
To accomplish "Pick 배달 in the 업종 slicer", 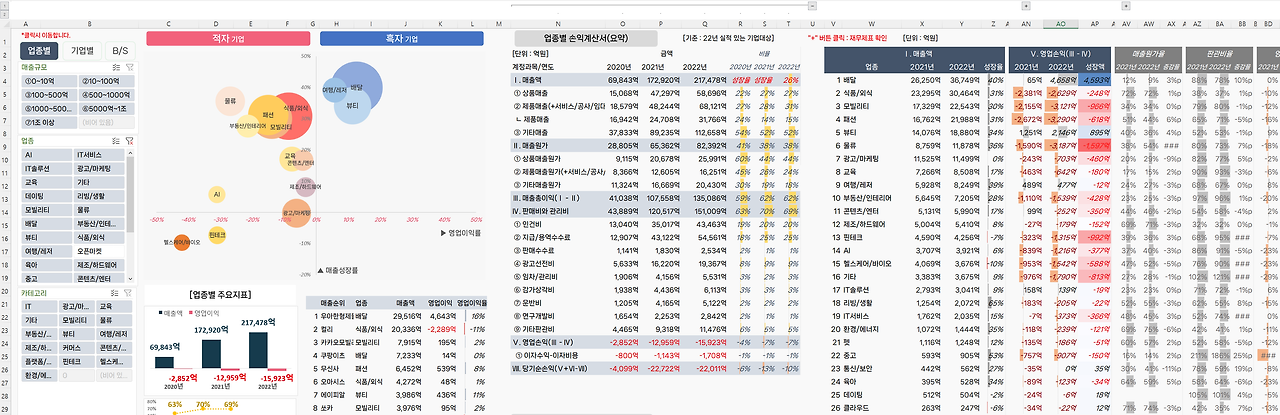I will pyautogui.click(x=46, y=224).
